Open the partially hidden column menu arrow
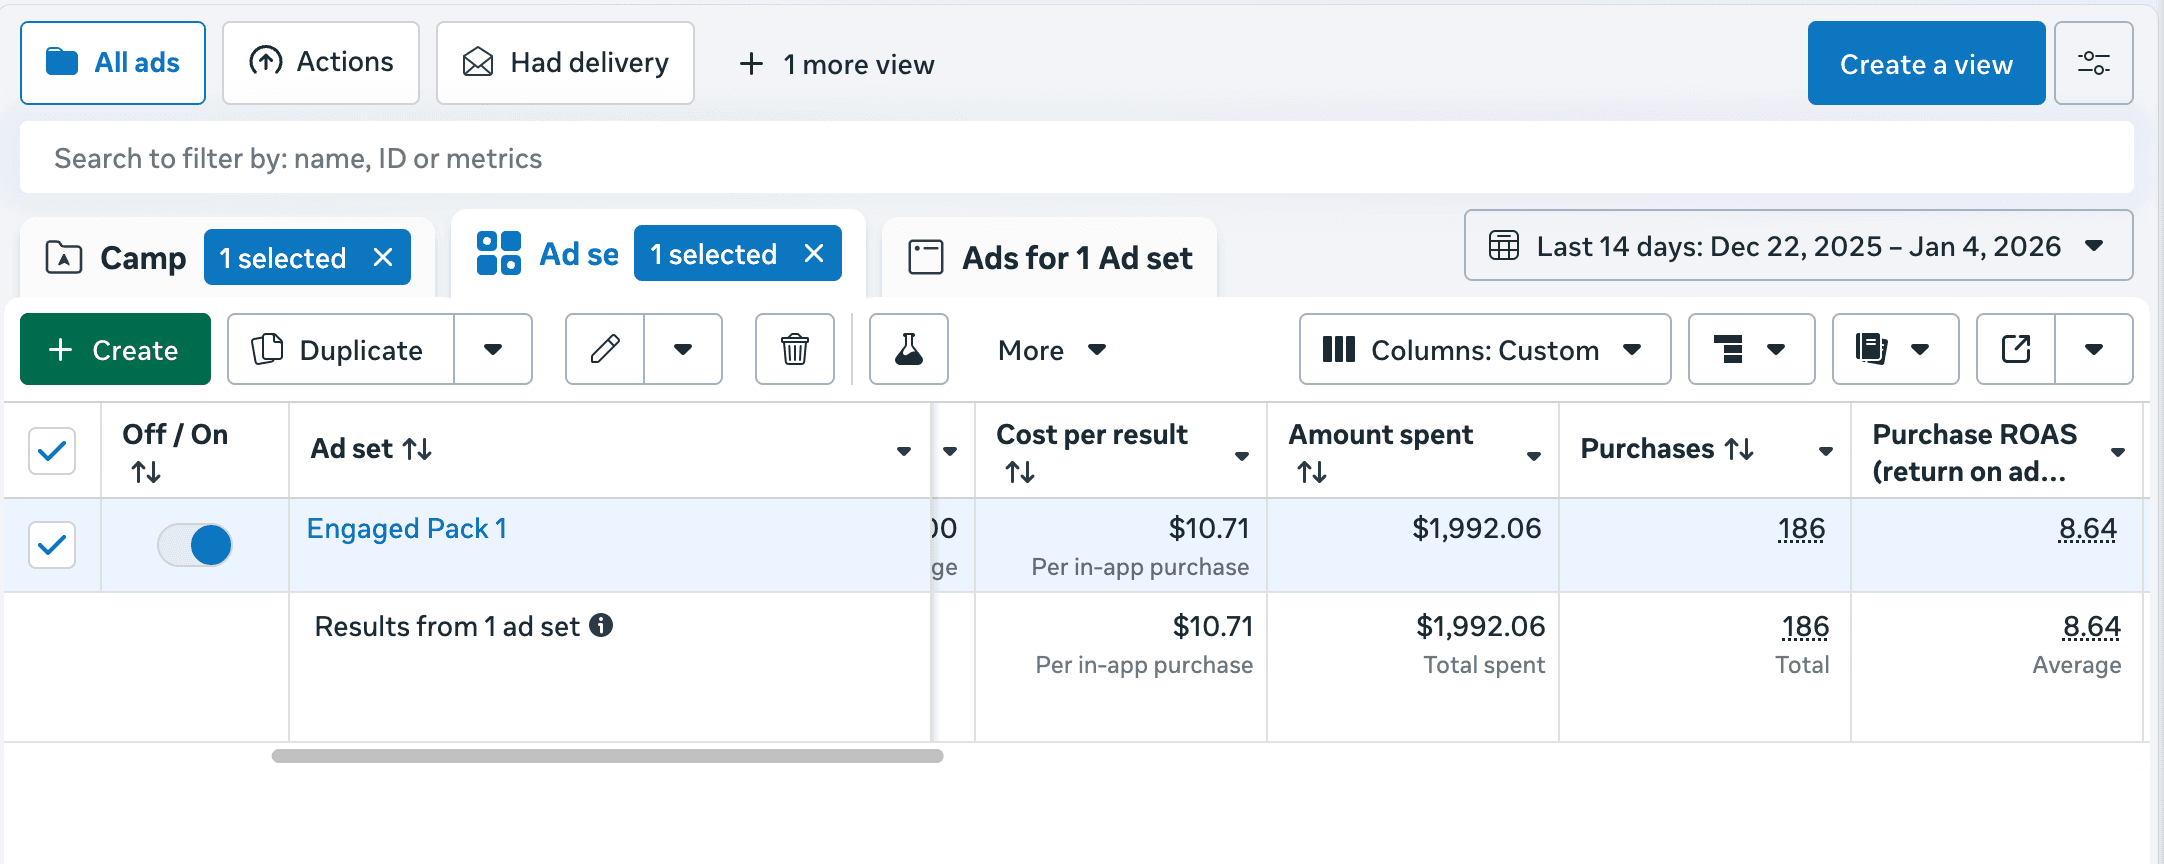Screen dimensions: 2164x864 (x=950, y=451)
